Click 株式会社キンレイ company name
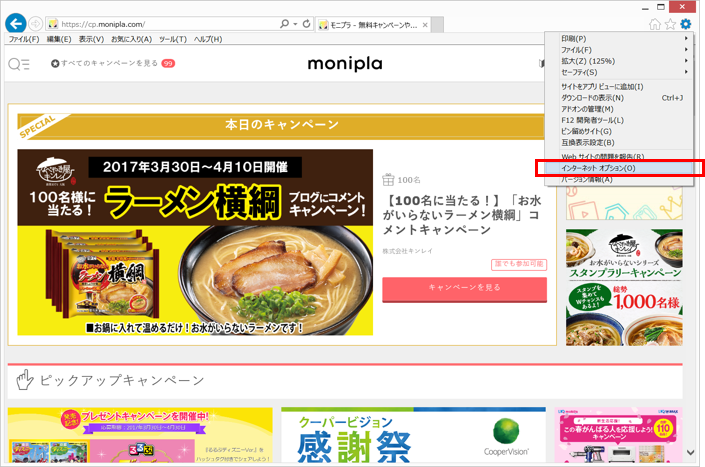 click(407, 251)
